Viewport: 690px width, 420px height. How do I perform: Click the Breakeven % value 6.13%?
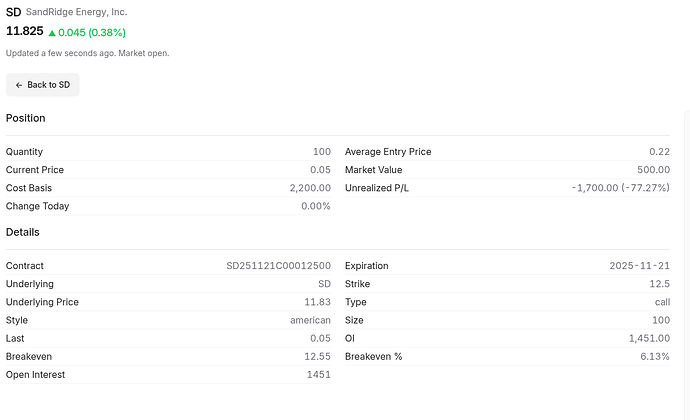[655, 356]
